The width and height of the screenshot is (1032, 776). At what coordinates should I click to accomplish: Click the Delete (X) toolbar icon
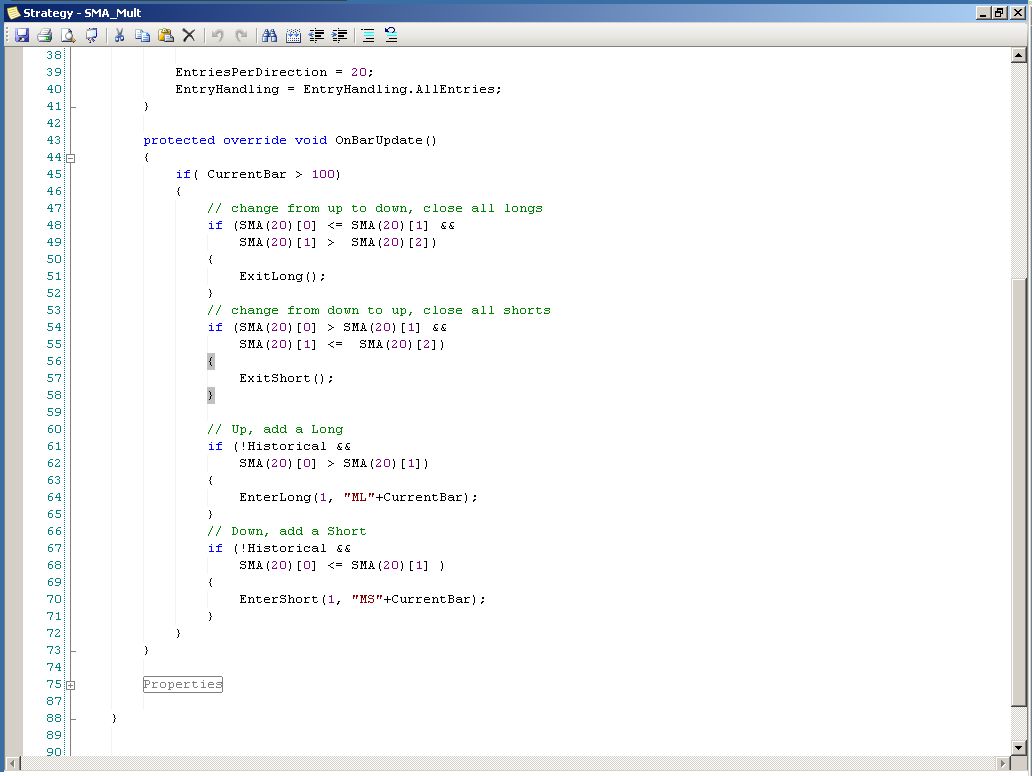click(189, 36)
